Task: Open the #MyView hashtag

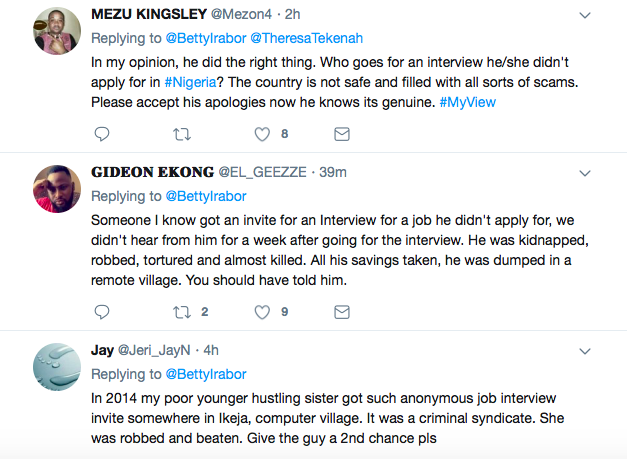Action: [467, 102]
